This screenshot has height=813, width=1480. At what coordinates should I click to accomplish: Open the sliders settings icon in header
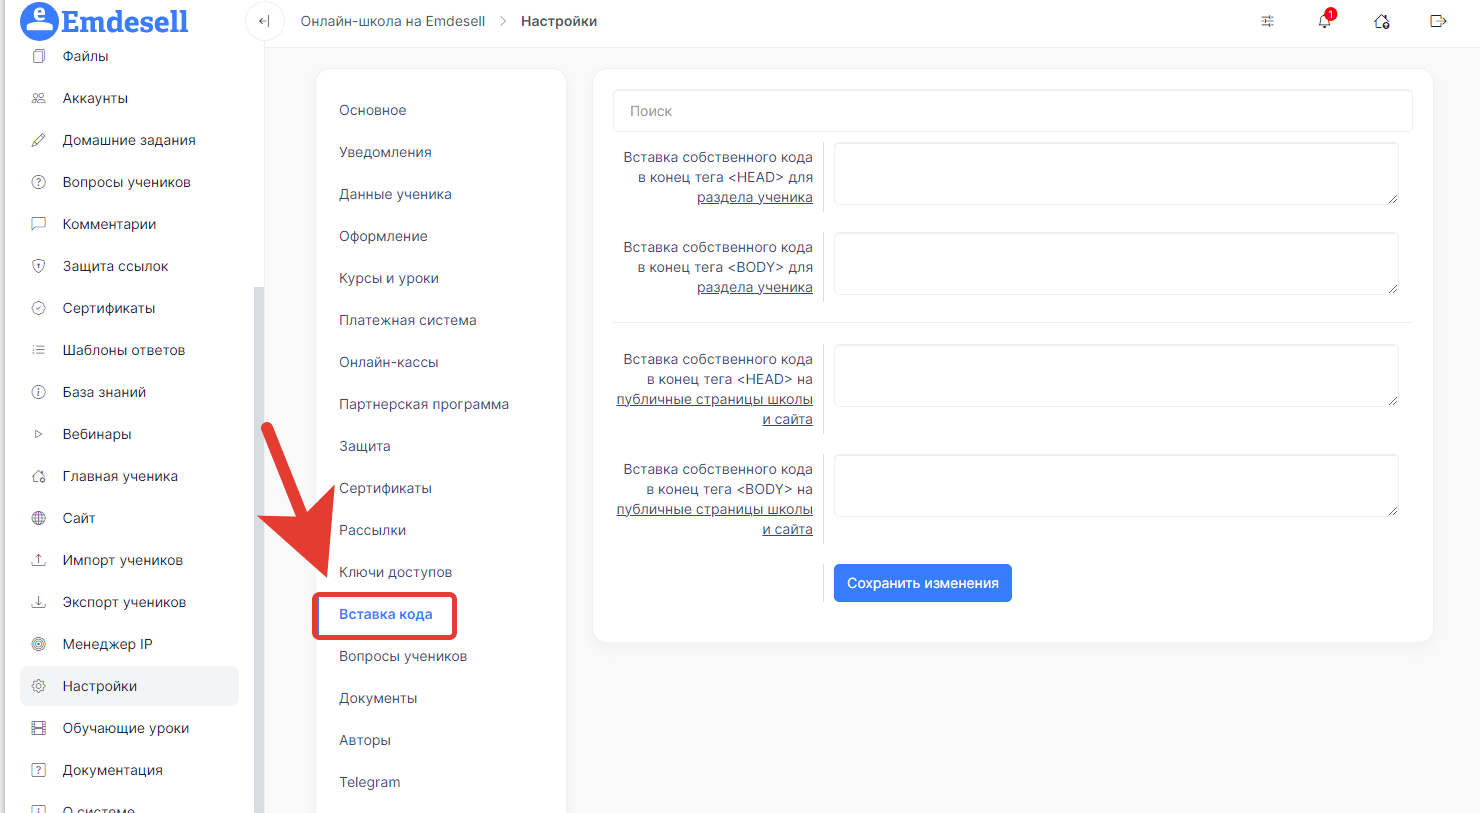click(x=1267, y=21)
